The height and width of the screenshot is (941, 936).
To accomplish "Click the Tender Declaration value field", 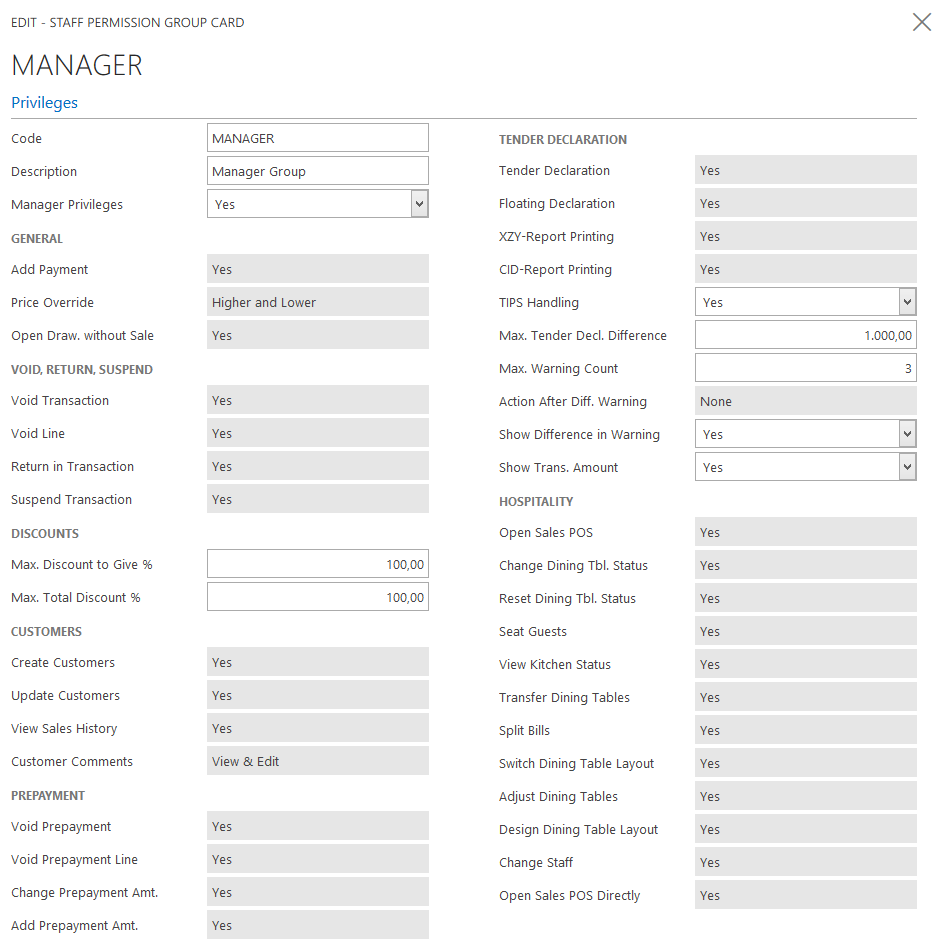I will point(805,170).
